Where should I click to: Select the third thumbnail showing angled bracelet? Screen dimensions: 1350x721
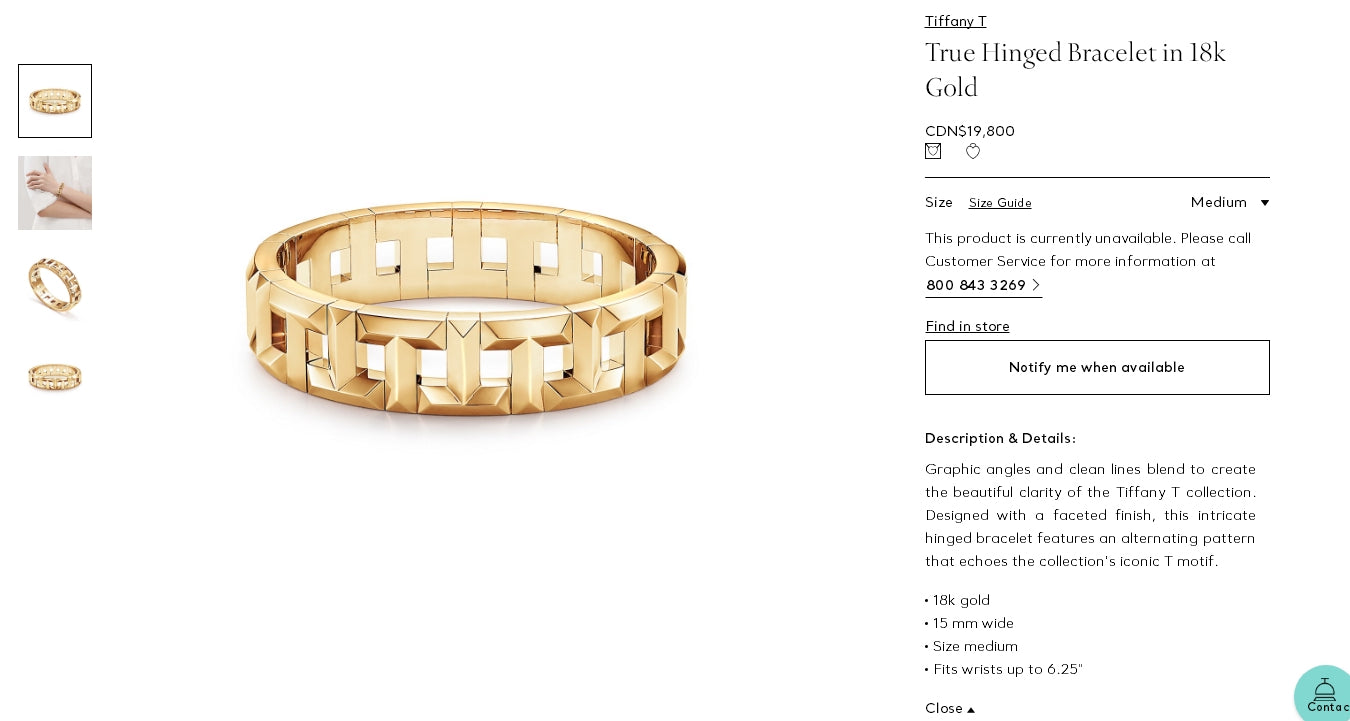point(55,285)
